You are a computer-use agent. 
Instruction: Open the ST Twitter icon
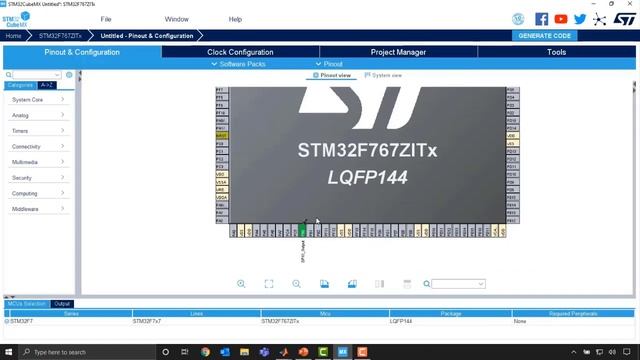click(x=580, y=19)
